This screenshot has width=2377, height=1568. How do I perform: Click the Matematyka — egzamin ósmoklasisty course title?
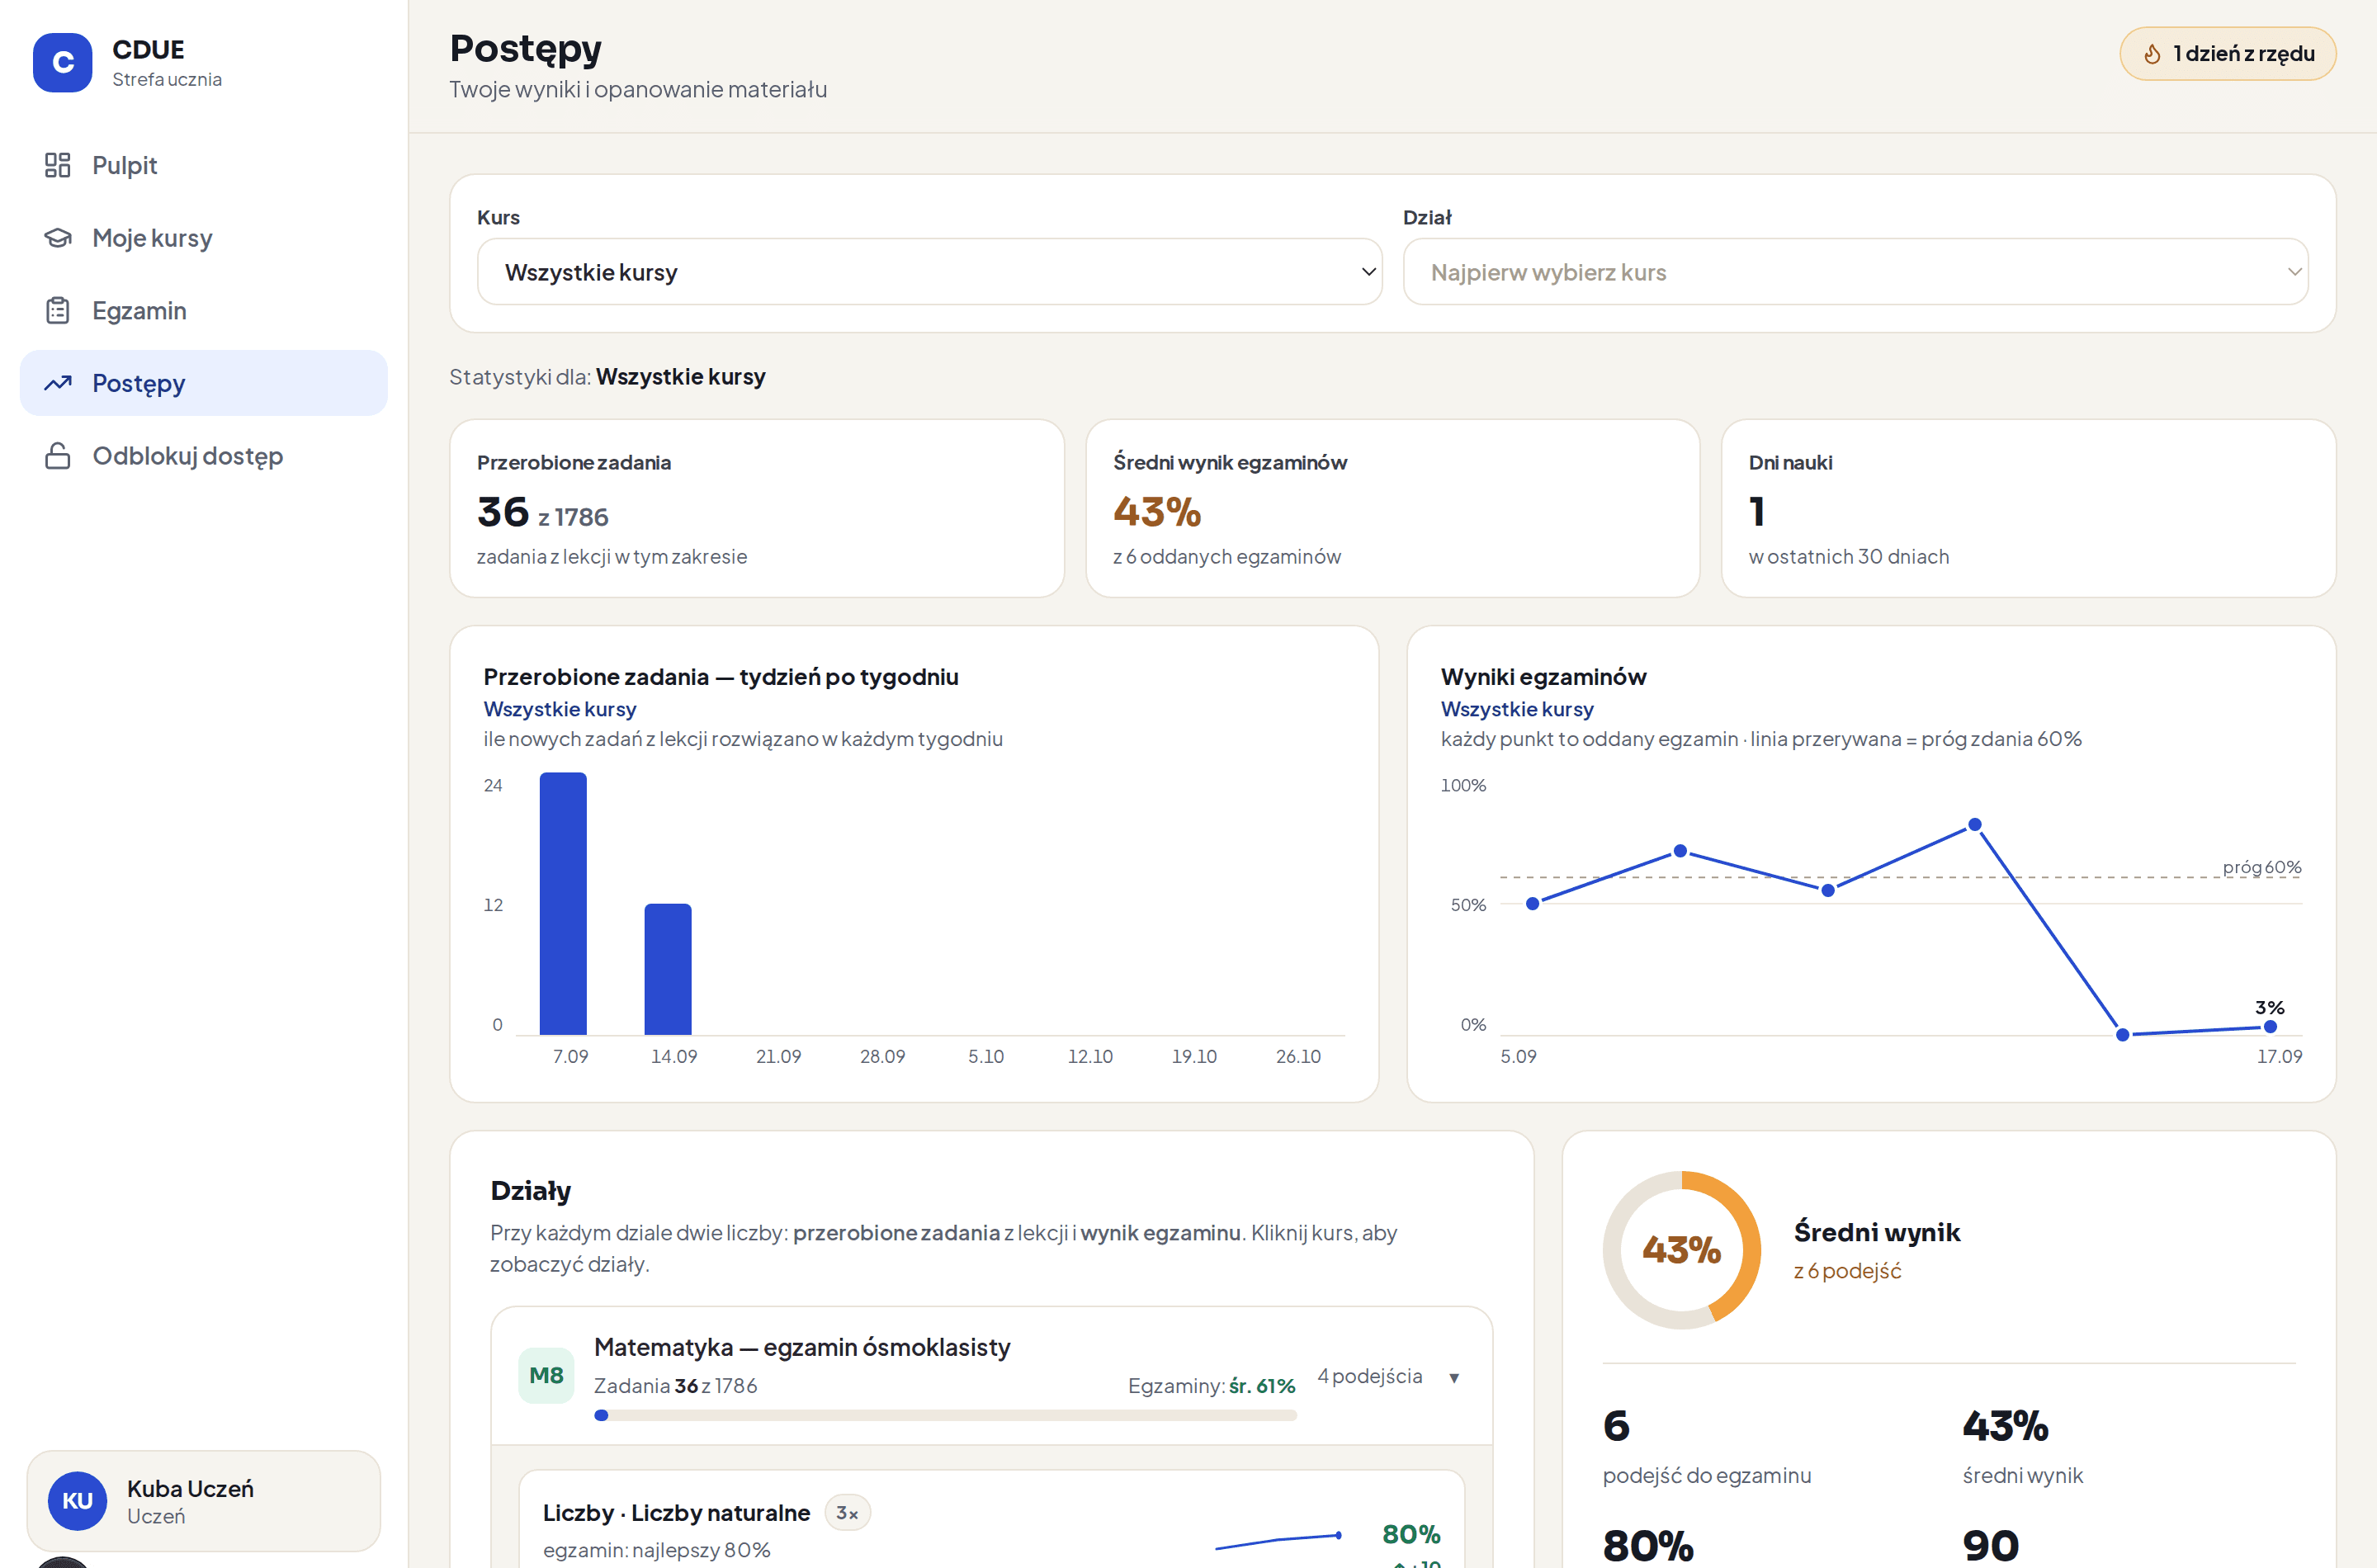pos(802,1347)
